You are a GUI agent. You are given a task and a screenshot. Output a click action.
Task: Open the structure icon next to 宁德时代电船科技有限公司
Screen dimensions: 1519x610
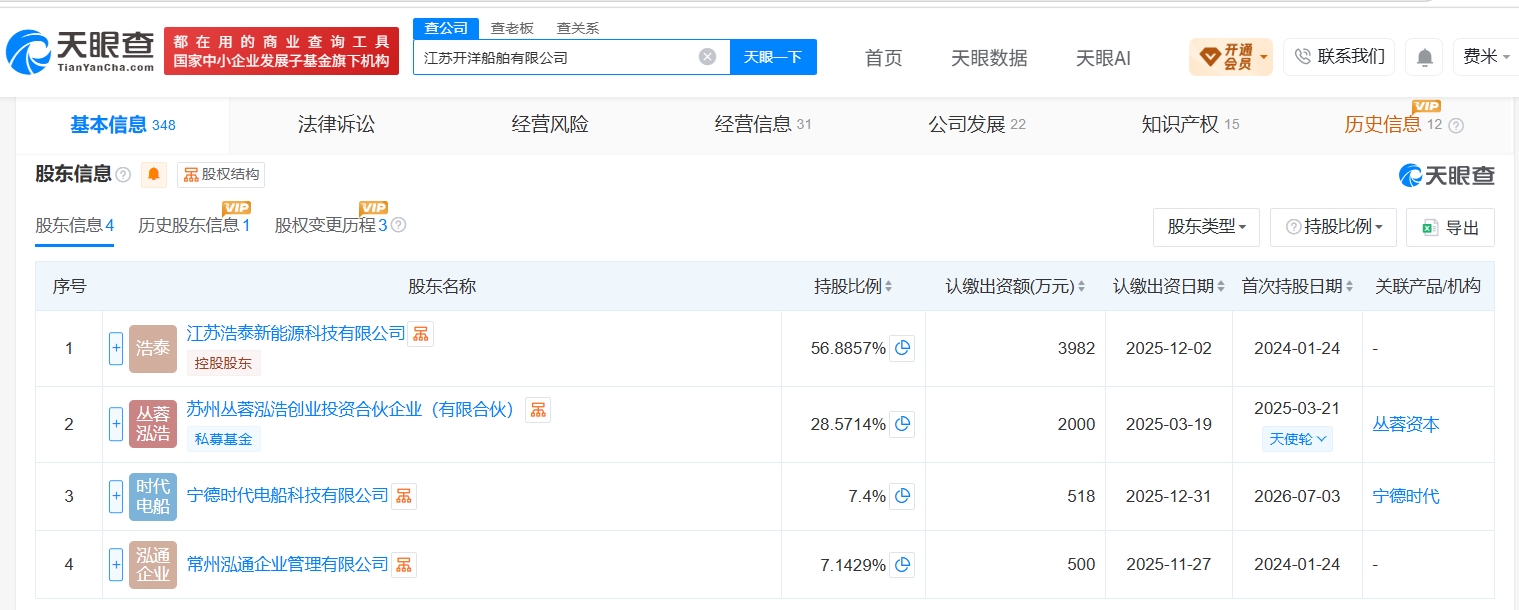[x=403, y=496]
